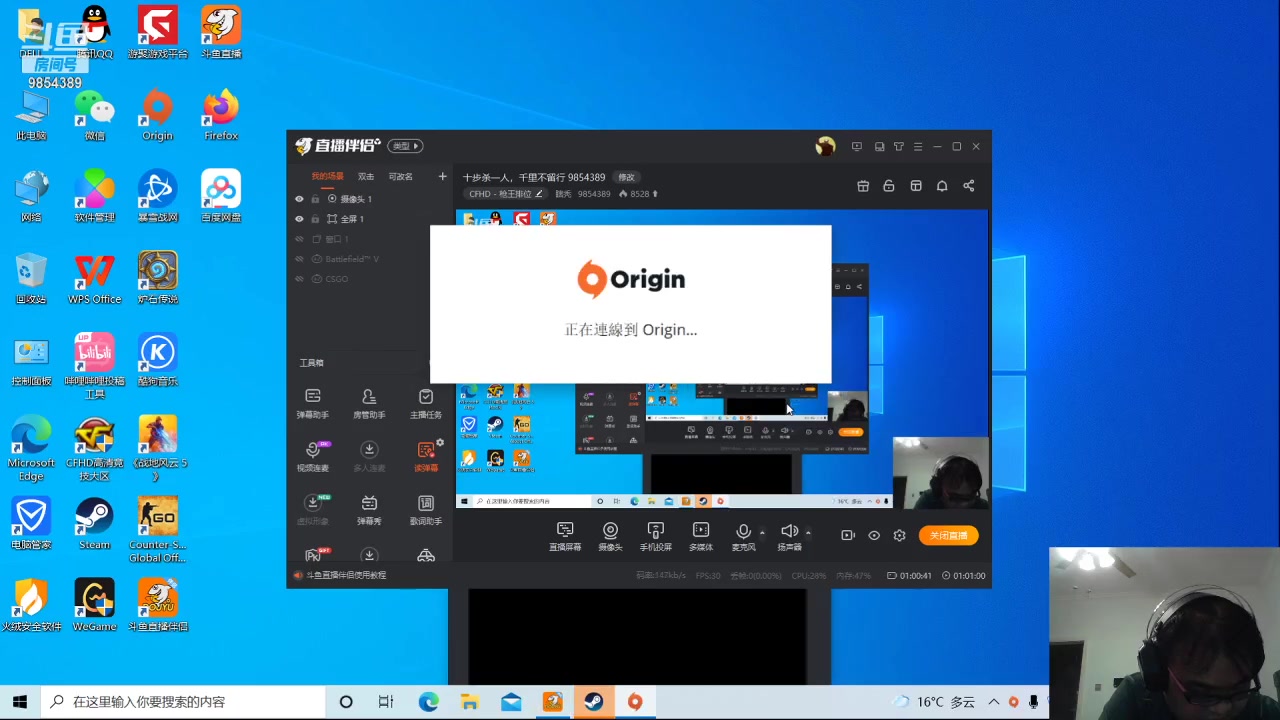1280x720 pixels.
Task: Open the 主播任务 tool
Action: point(426,402)
